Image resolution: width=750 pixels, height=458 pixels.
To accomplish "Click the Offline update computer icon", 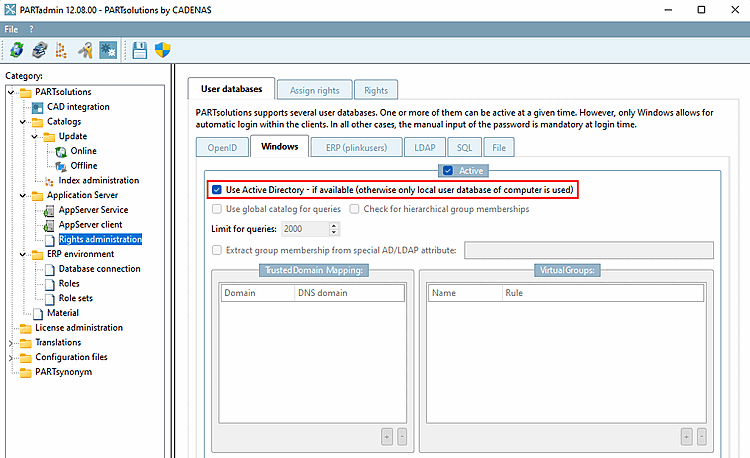I will point(61,166).
